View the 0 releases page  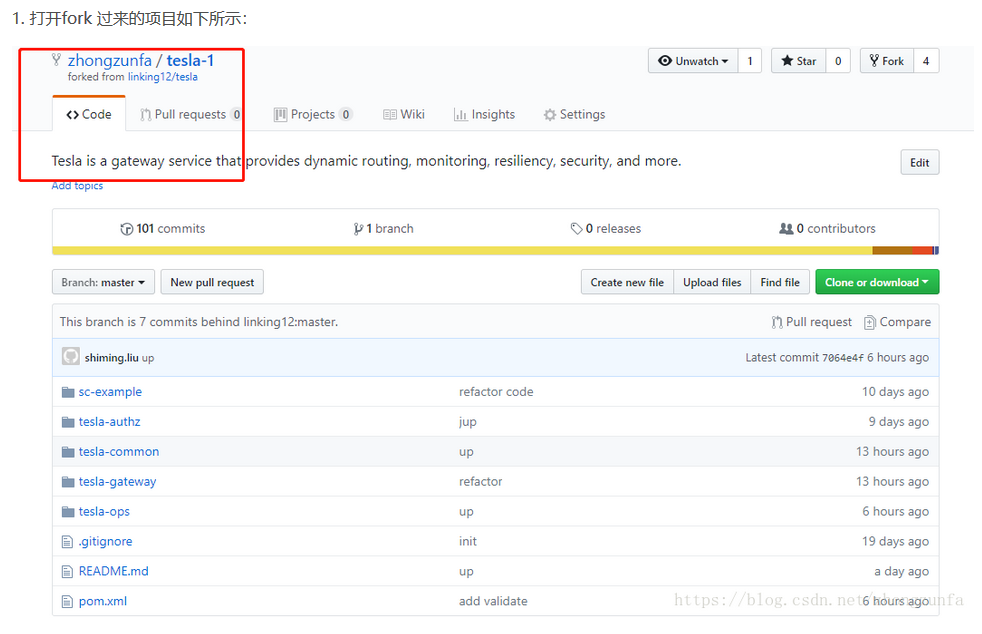606,229
